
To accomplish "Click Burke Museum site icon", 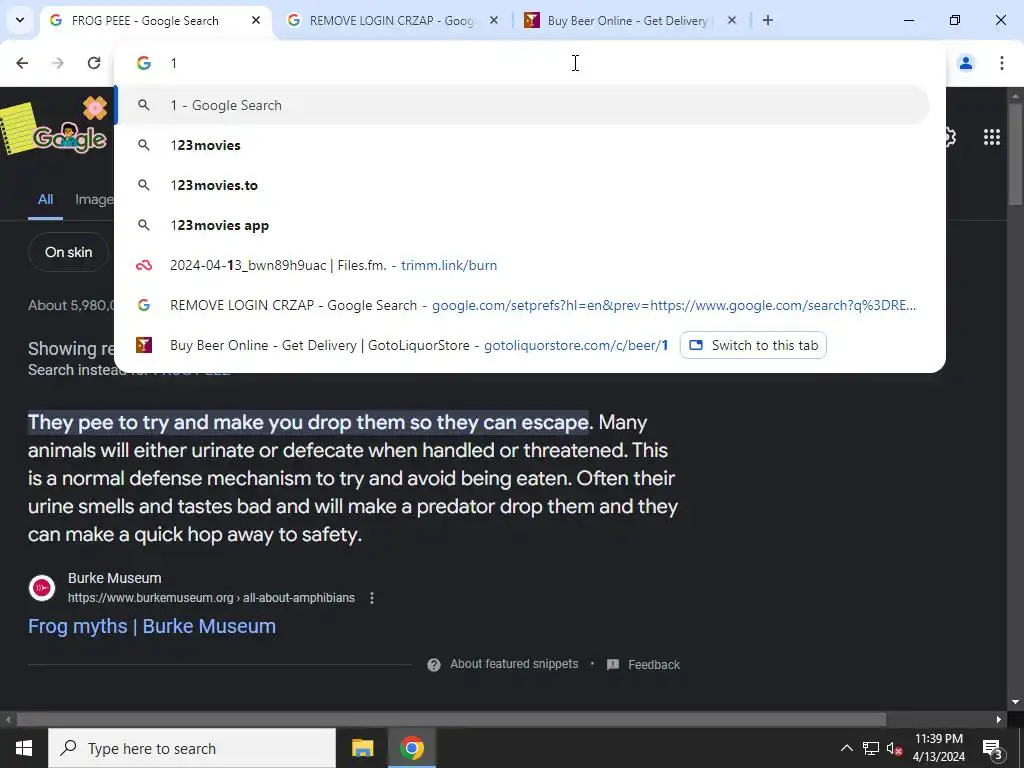I will [x=42, y=588].
